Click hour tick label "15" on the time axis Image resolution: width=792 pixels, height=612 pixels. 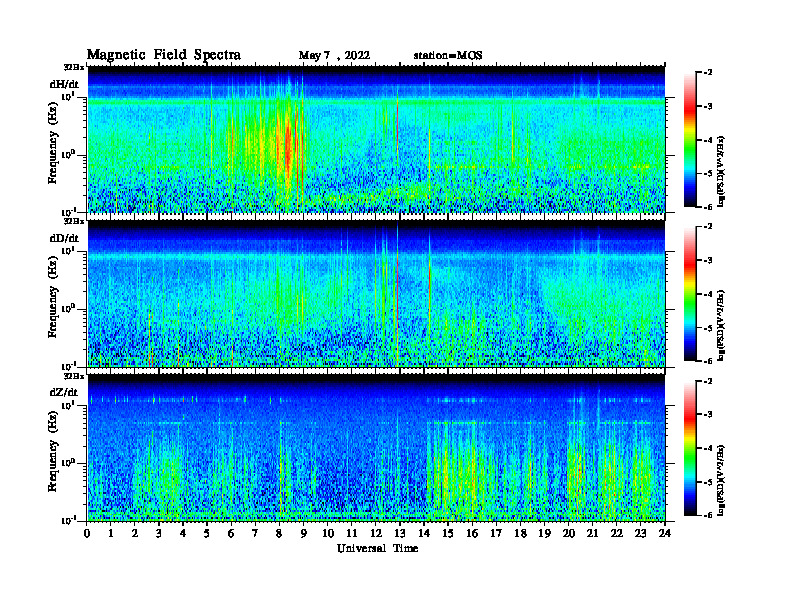[x=448, y=534]
